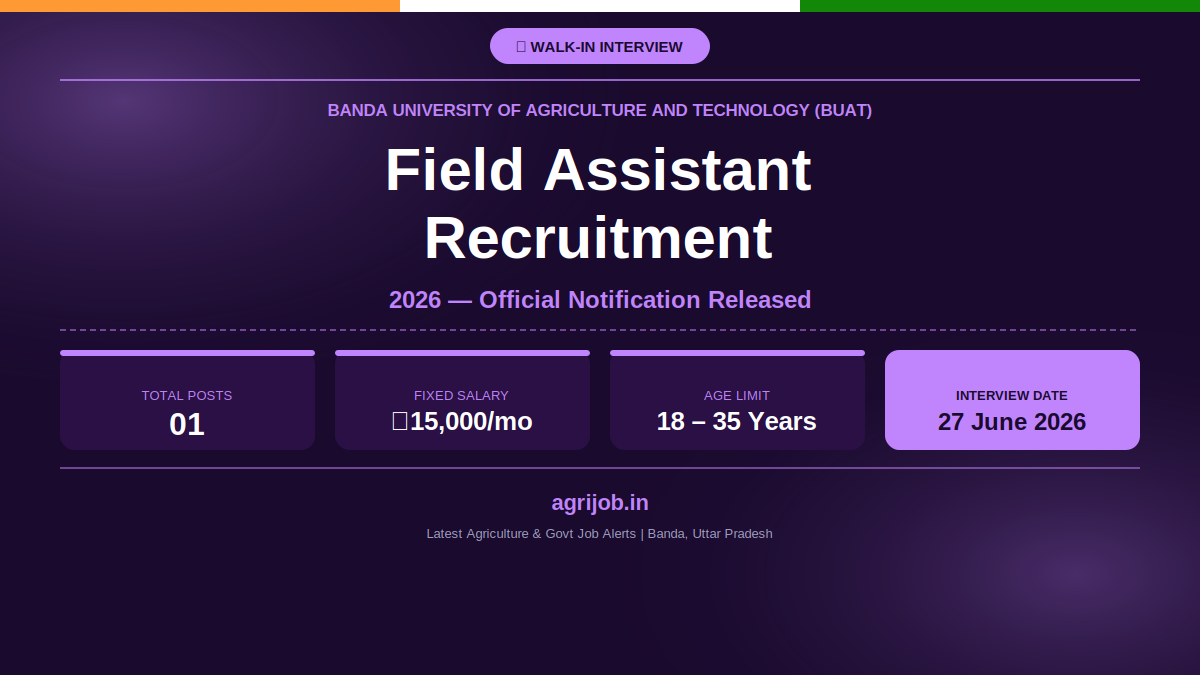Click the WALK-IN INTERVIEW badge
The height and width of the screenshot is (675, 1200).
tap(600, 46)
